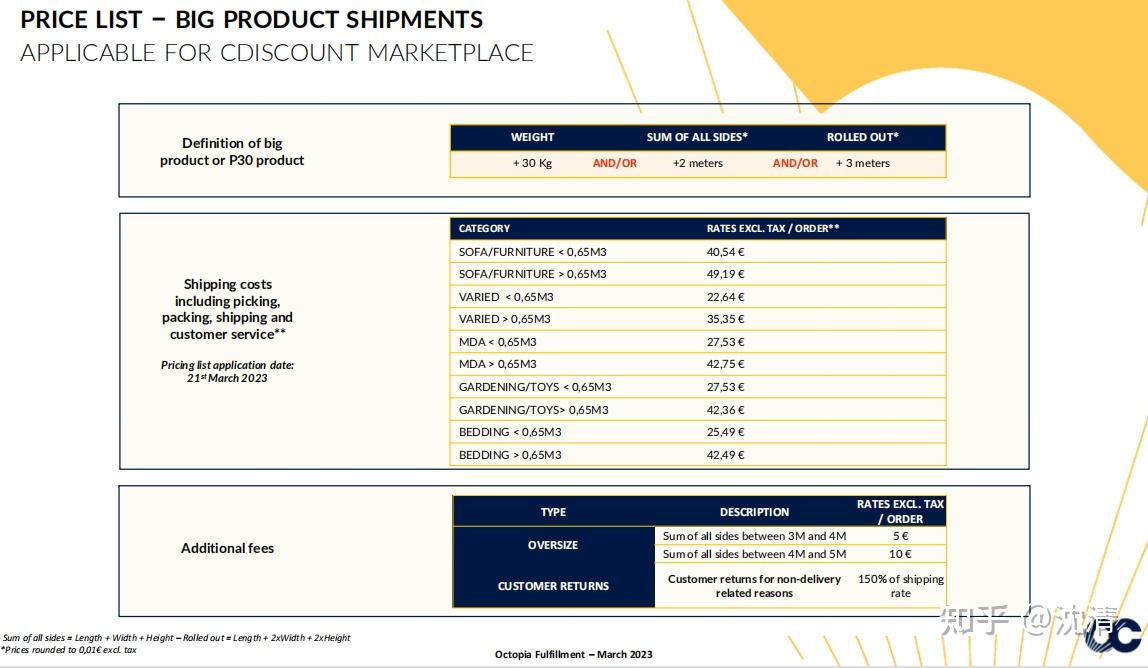This screenshot has height=668, width=1148.
Task: Select the VARIED < 0,65M3 row
Action: point(506,297)
